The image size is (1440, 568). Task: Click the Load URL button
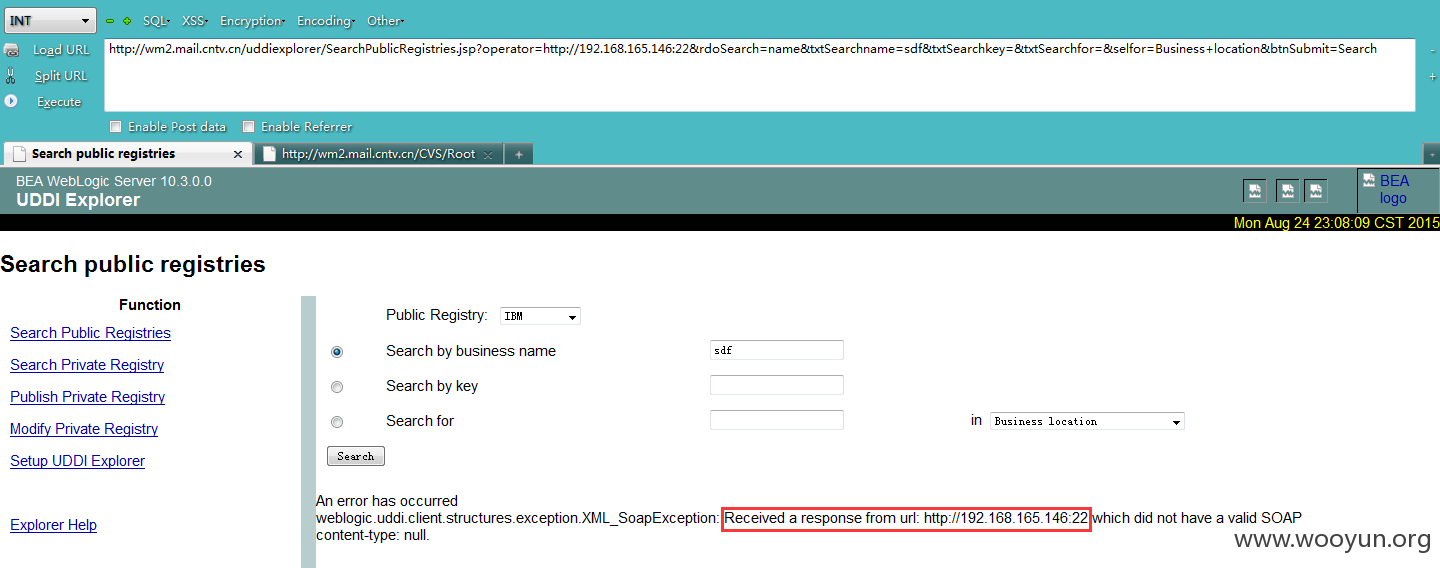pos(48,50)
